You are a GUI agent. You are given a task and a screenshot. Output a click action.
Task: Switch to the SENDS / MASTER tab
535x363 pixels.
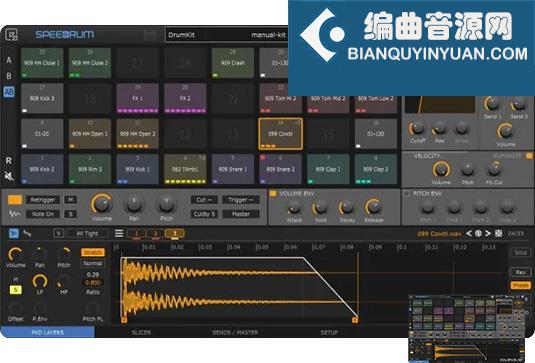[x=235, y=332]
